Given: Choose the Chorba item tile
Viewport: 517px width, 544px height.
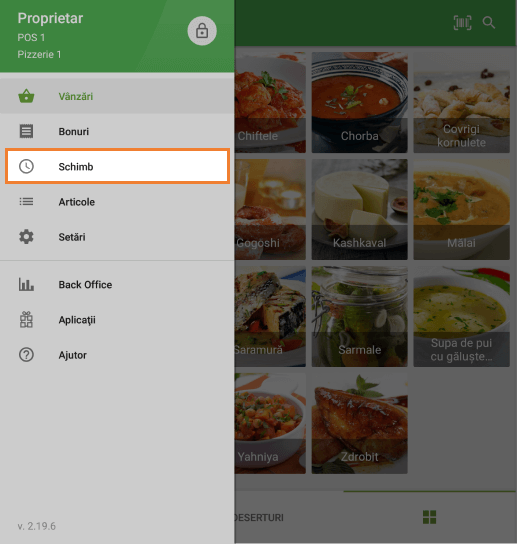Looking at the screenshot, I should [x=359, y=102].
